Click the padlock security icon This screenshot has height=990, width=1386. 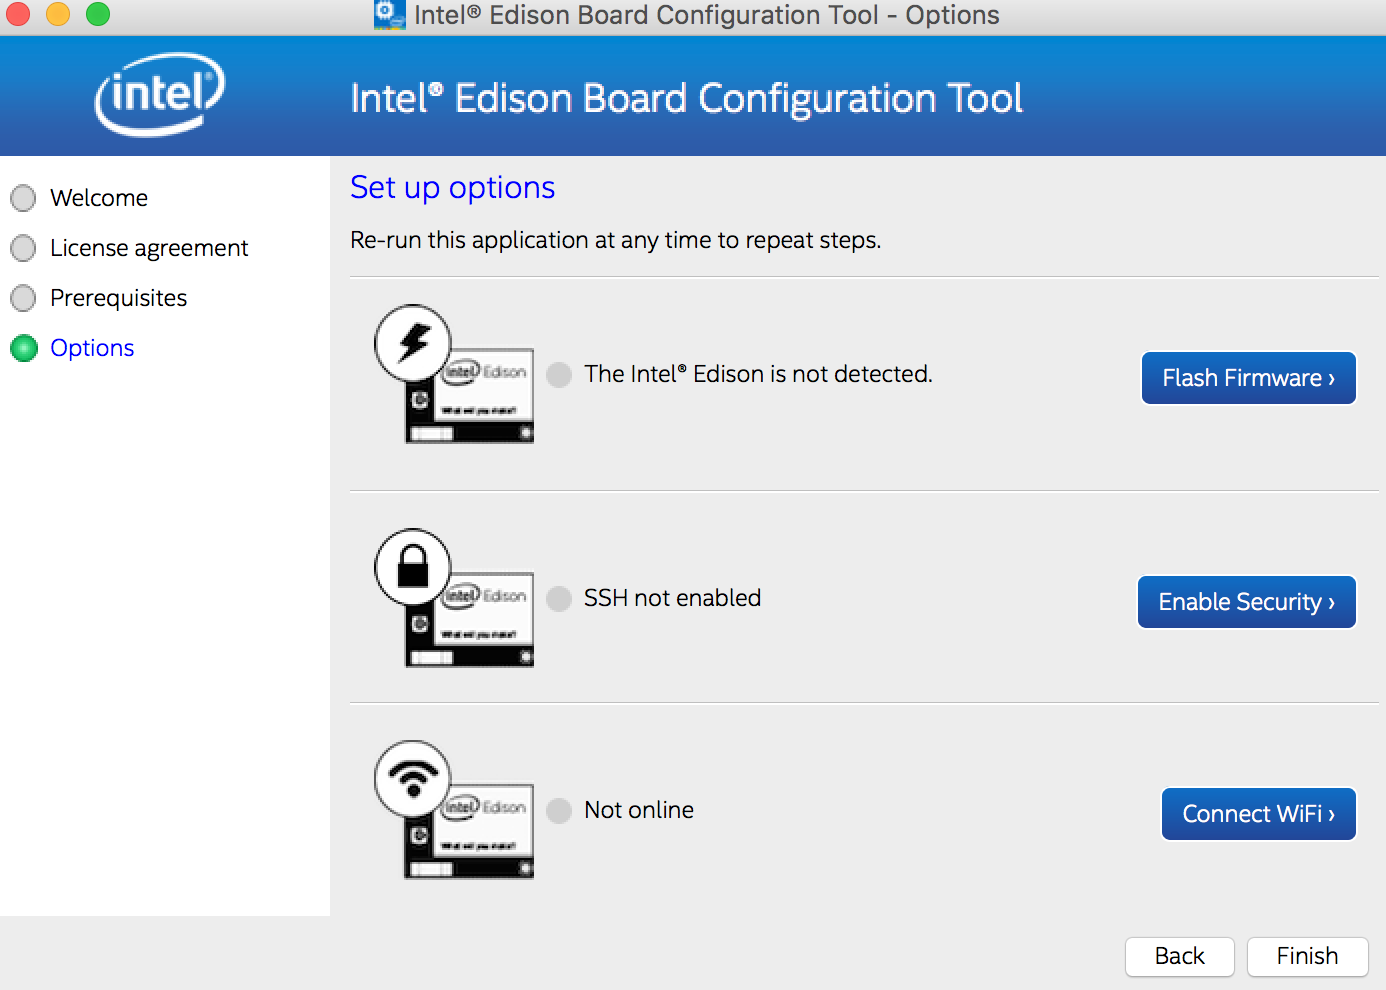413,567
